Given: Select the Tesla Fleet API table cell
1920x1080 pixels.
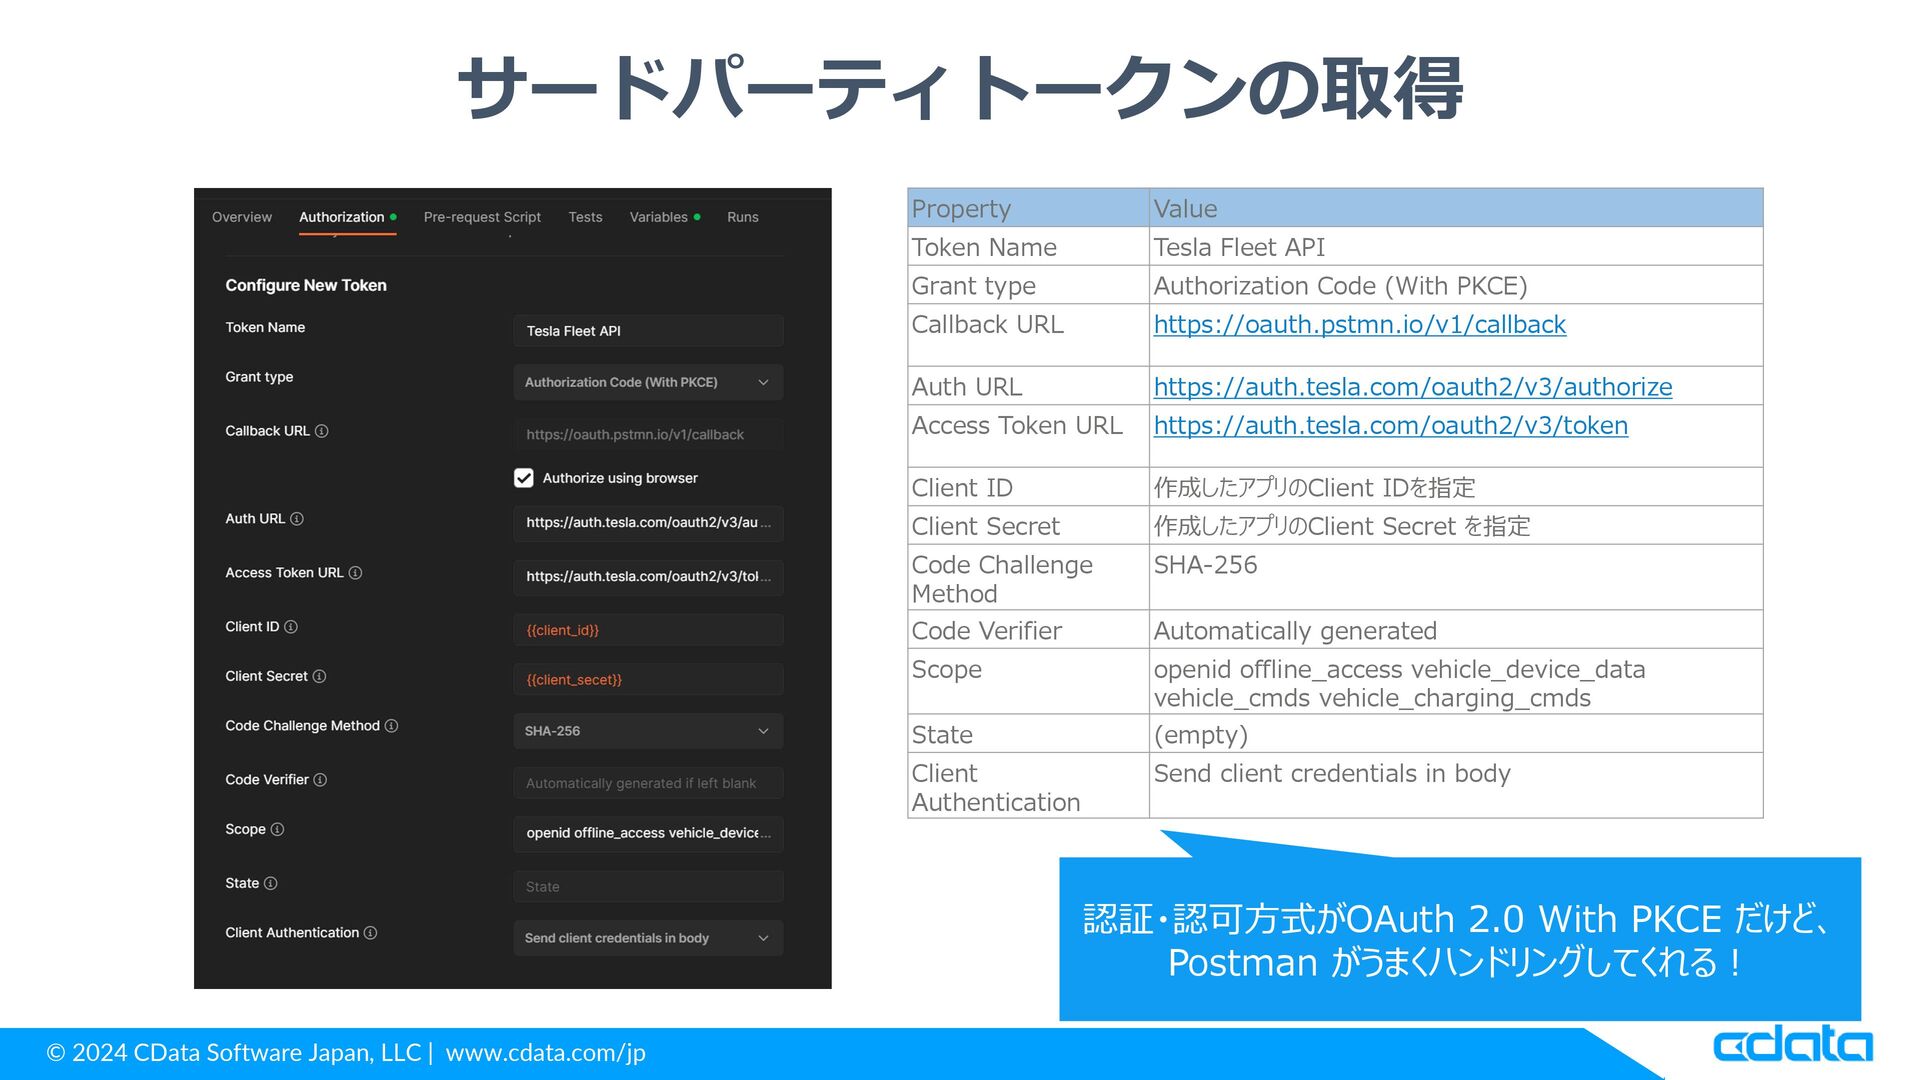Looking at the screenshot, I should (1456, 246).
